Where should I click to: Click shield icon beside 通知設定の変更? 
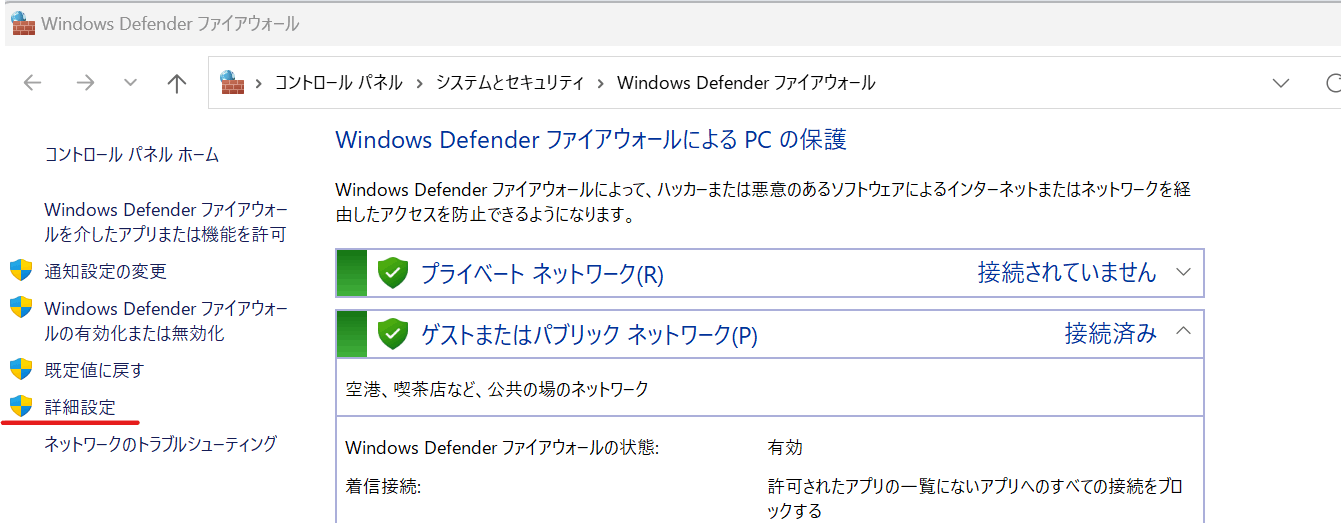coord(21,271)
